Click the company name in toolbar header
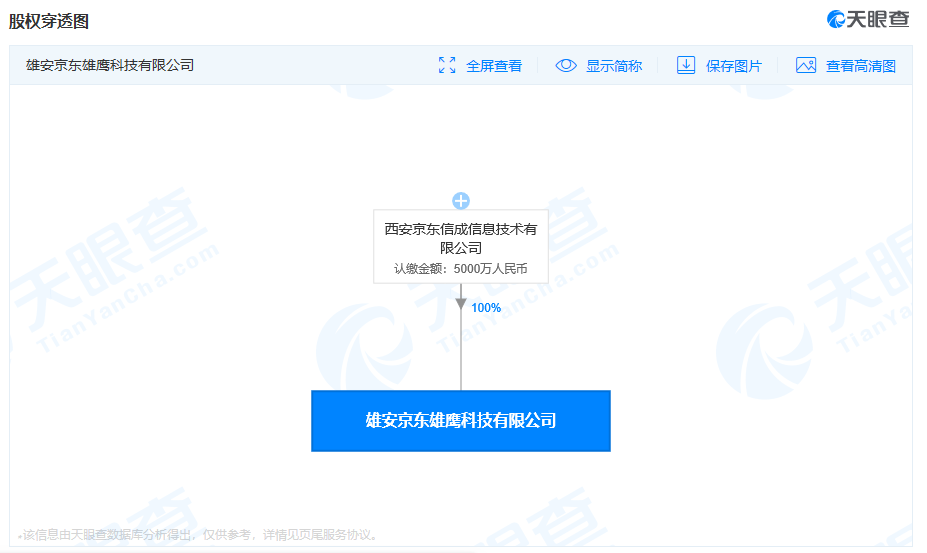 point(110,65)
